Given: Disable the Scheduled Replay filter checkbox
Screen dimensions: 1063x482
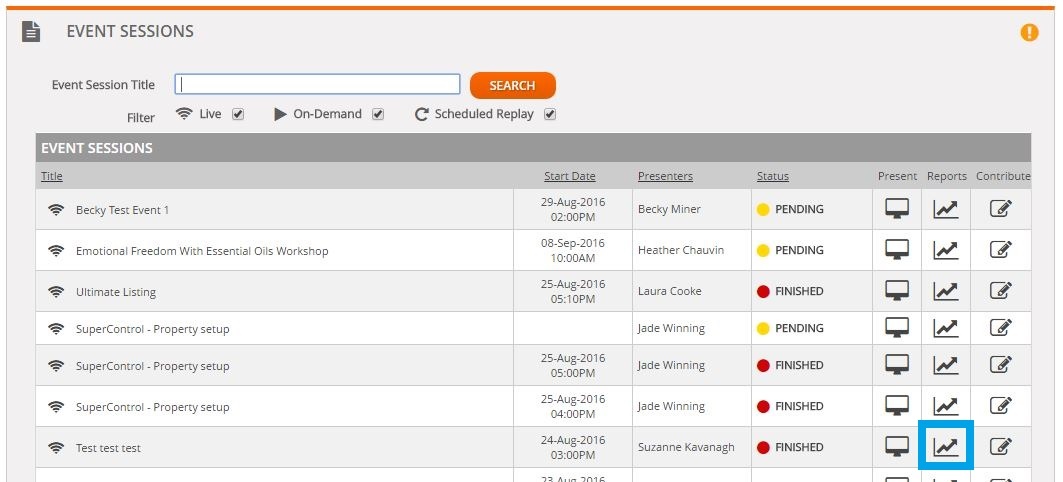Looking at the screenshot, I should [550, 115].
